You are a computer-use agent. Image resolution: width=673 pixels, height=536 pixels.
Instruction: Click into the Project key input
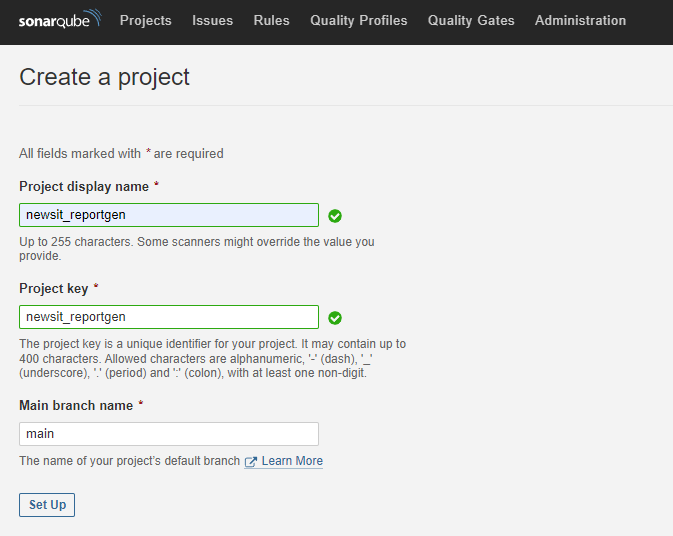[169, 317]
